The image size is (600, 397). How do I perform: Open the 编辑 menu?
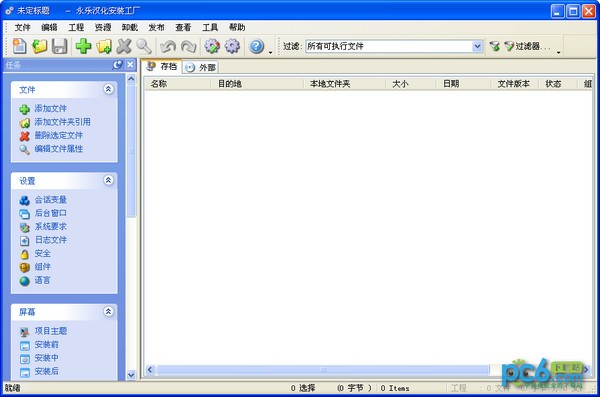point(49,27)
